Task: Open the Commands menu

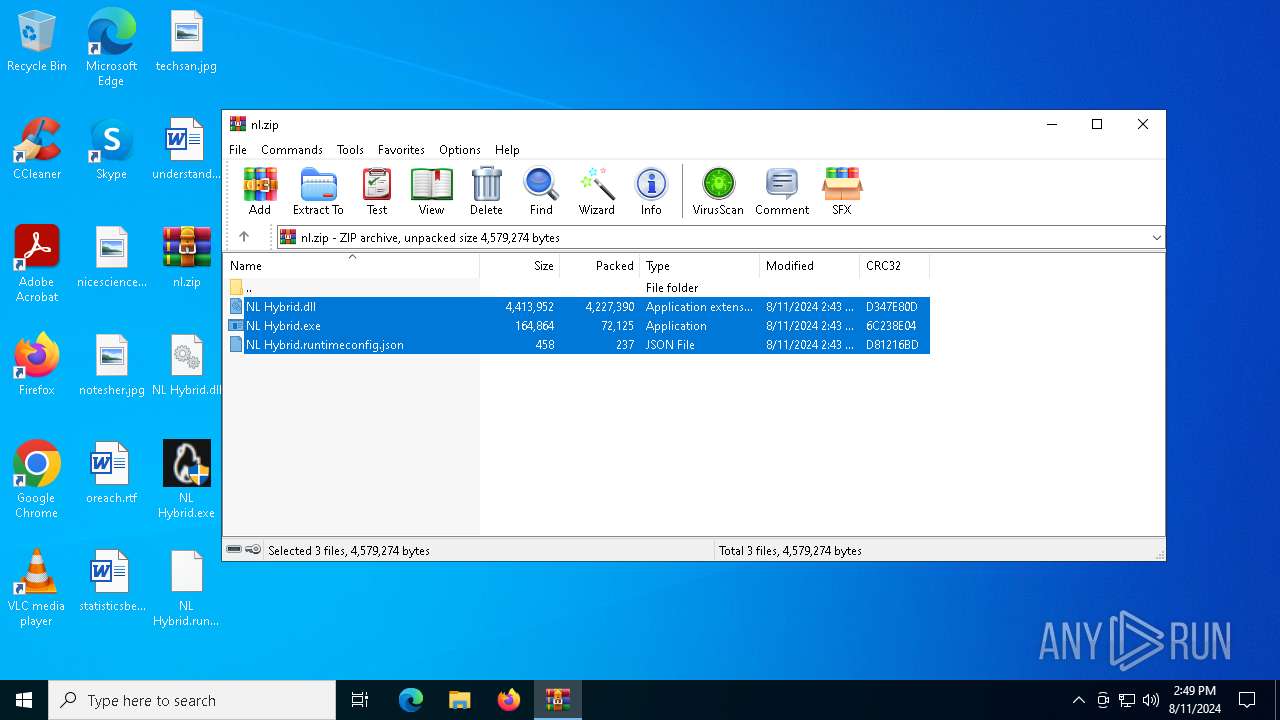Action: [292, 150]
